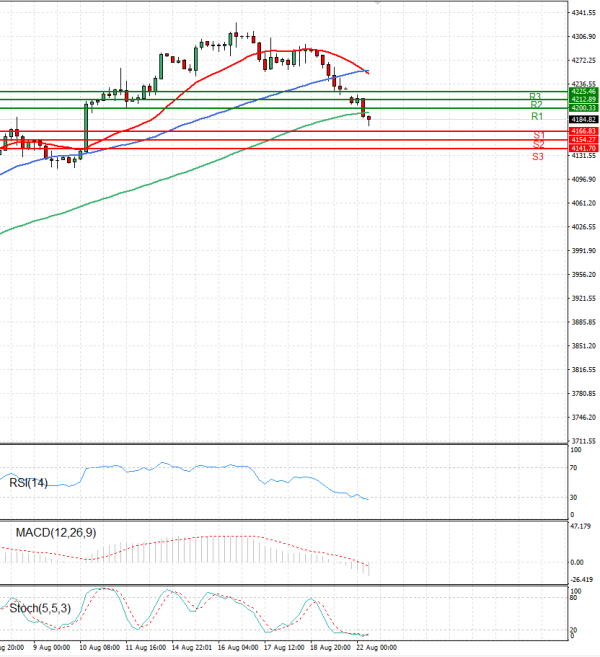Click the 16 Aug 04:00 time label
The height and width of the screenshot is (657, 600).
[x=238, y=648]
